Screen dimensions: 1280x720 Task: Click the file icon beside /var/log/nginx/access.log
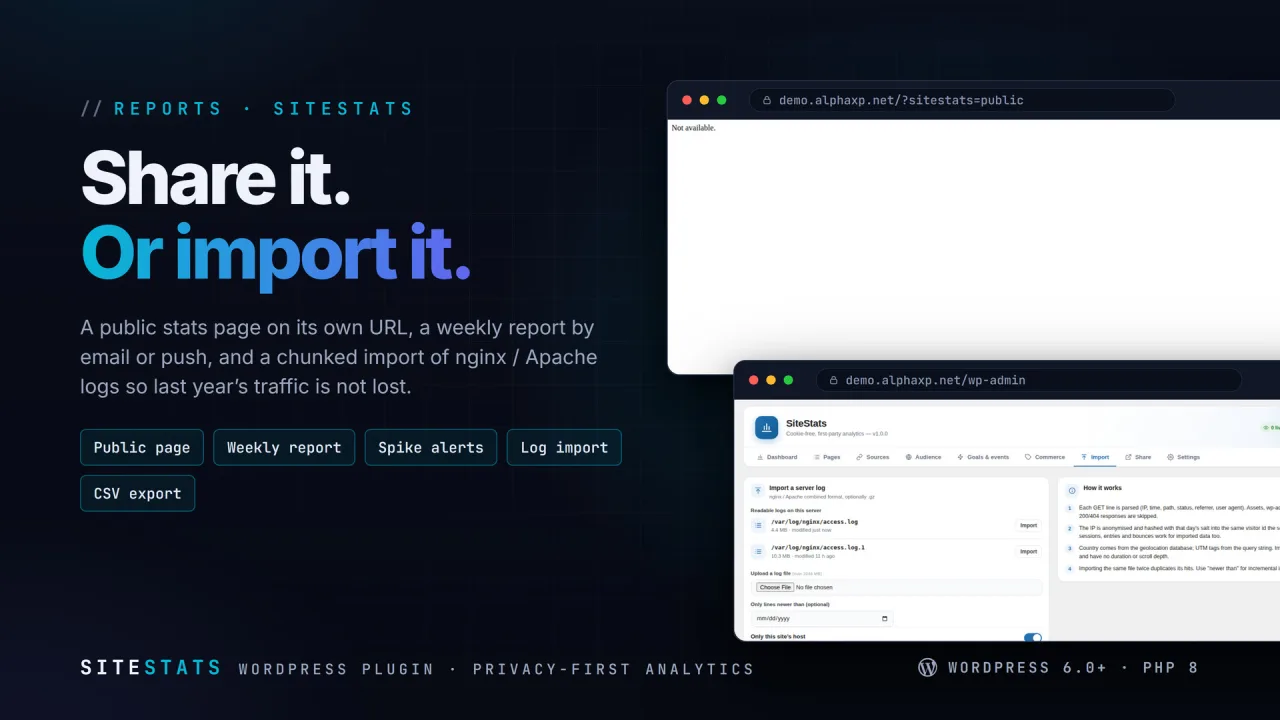tap(758, 525)
